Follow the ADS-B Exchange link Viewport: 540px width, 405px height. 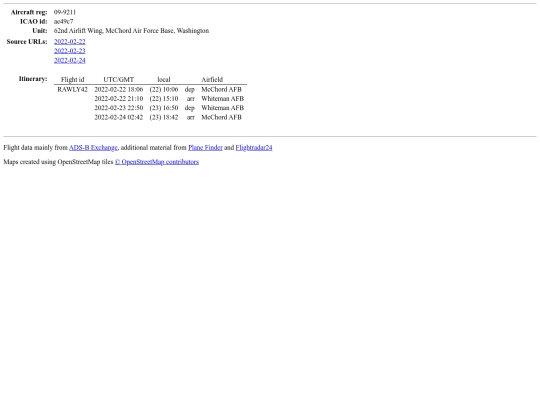click(x=93, y=148)
